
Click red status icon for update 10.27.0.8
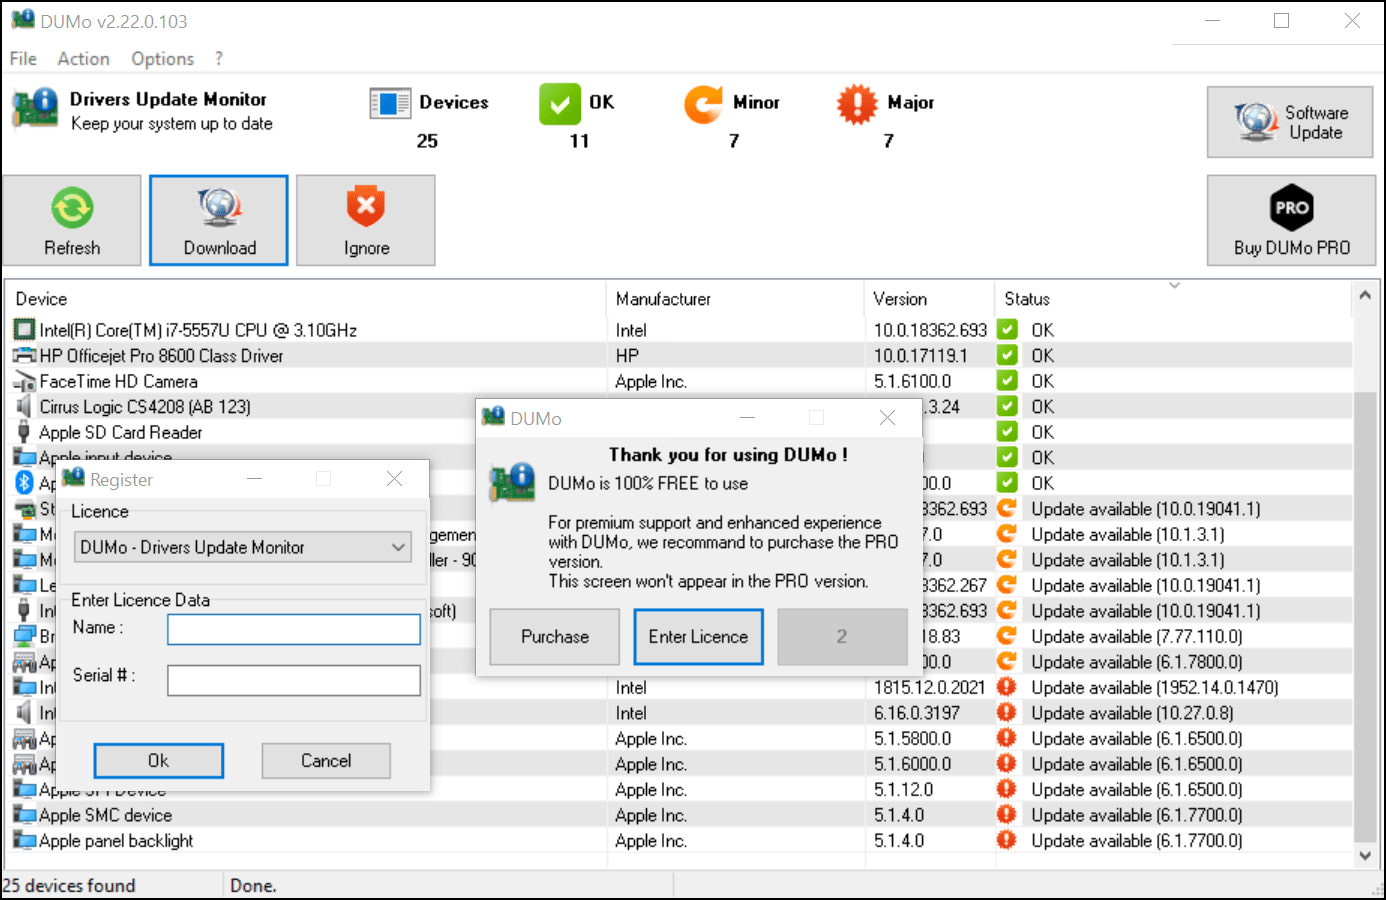pyautogui.click(x=1007, y=712)
